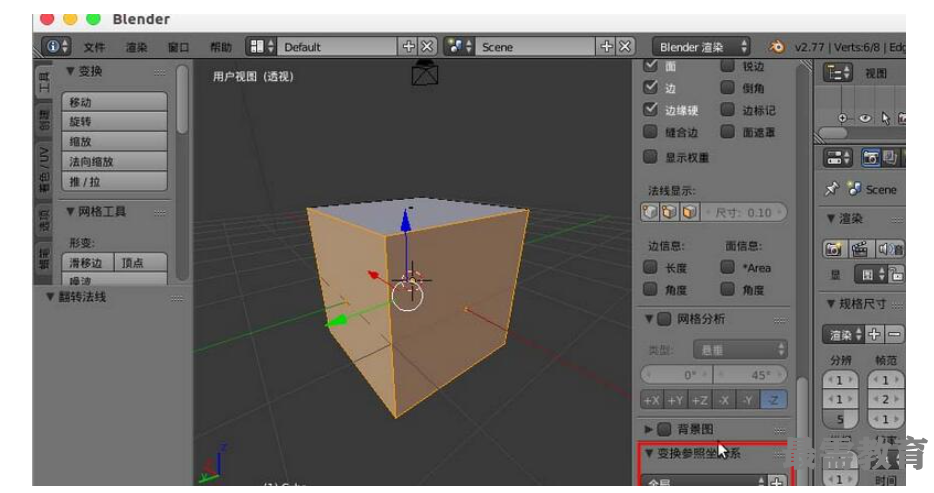
Task: Click the 推 / 拉 push/pull button
Action: pos(114,182)
